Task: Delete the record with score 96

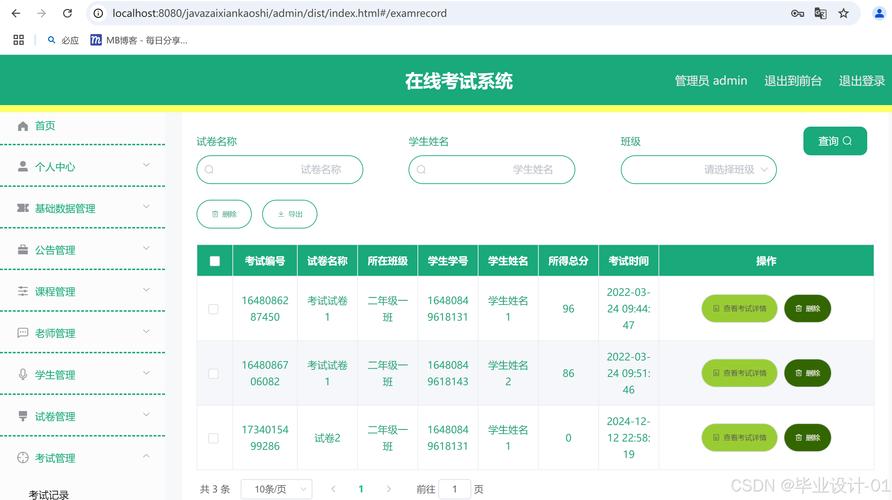Action: [x=808, y=308]
